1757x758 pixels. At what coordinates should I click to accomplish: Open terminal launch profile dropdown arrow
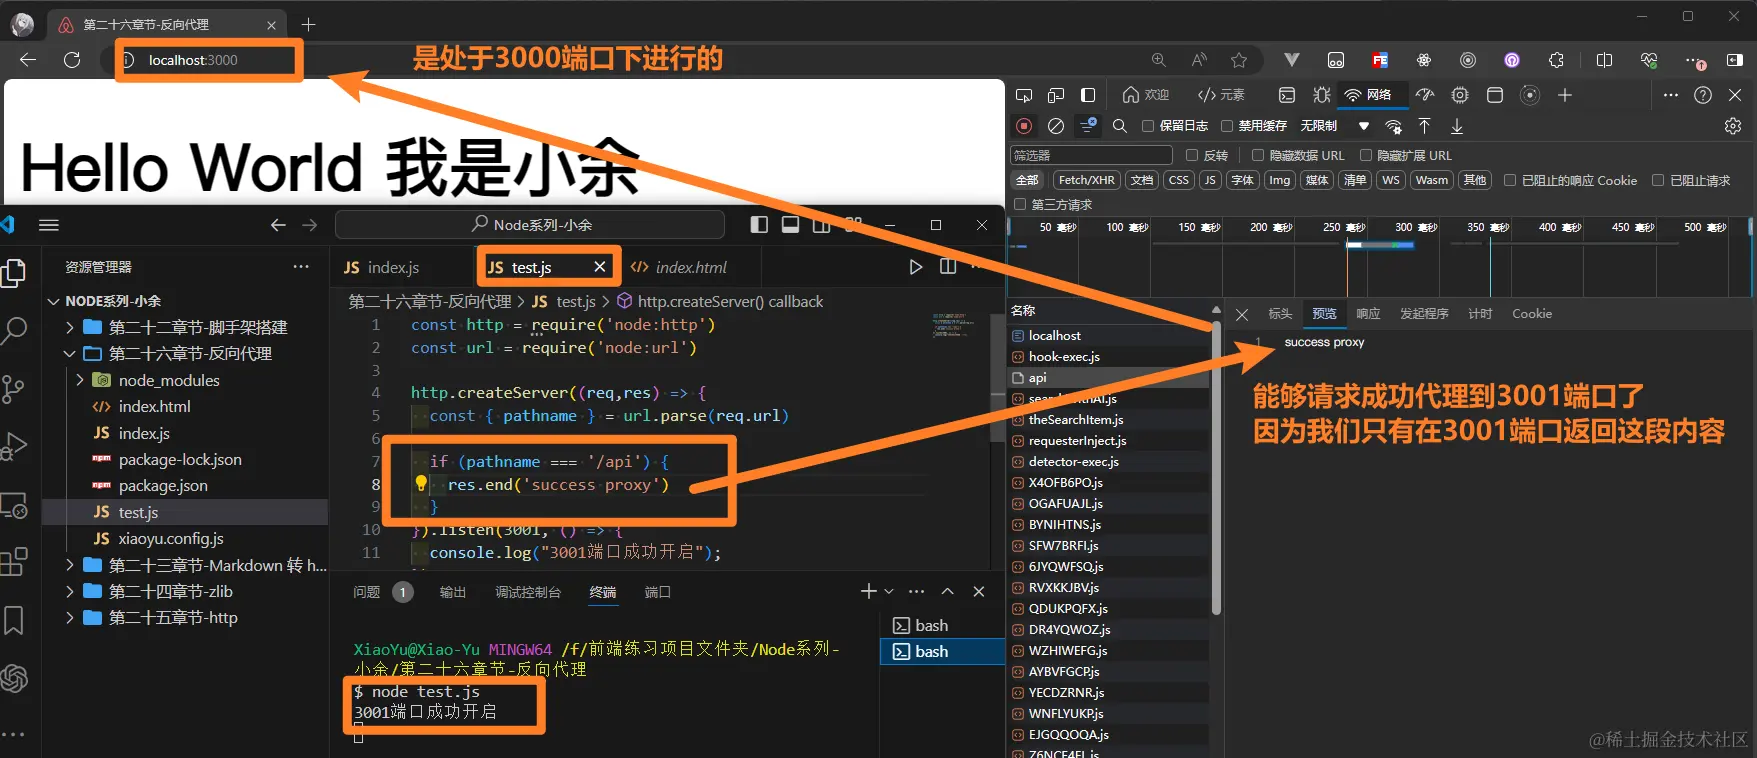click(x=889, y=592)
